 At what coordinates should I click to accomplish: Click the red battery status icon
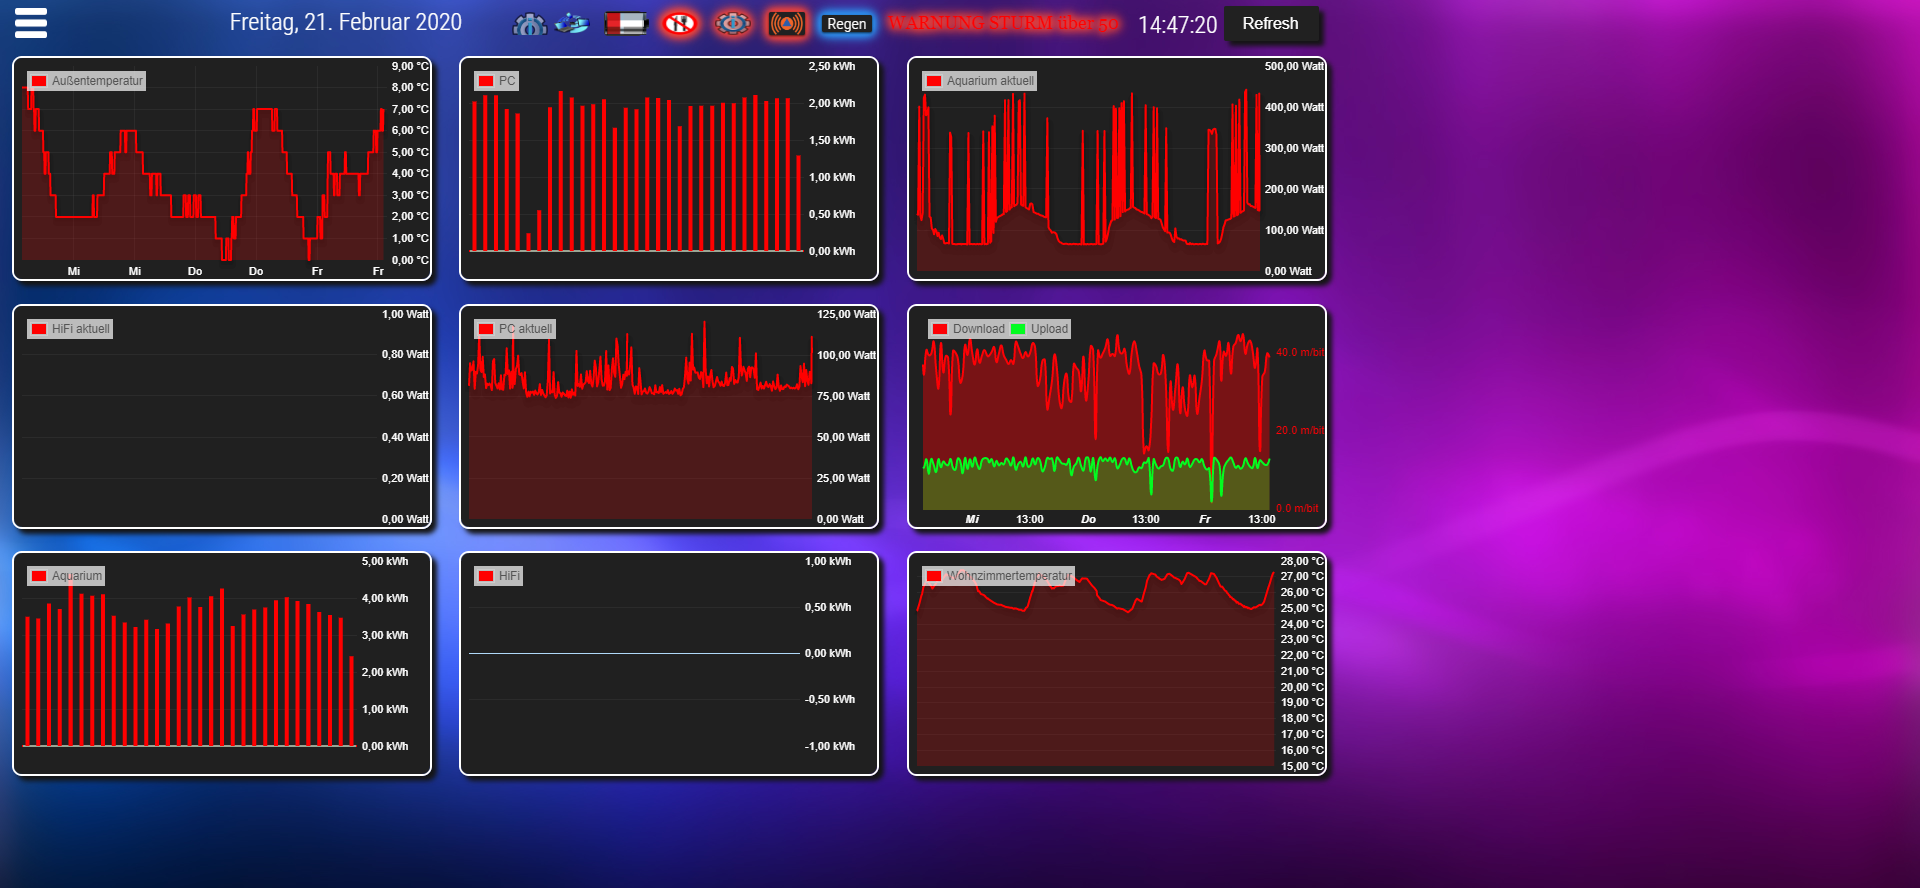pos(626,24)
